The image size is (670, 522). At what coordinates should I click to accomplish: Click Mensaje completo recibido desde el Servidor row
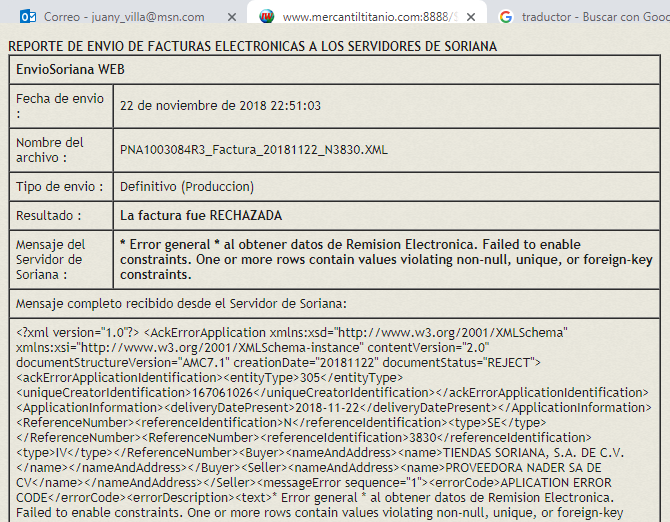coord(335,304)
